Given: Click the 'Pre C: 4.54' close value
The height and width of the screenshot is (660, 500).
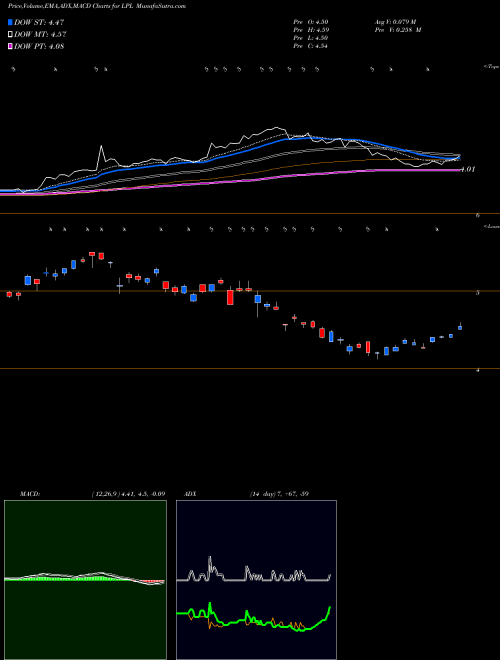Looking at the screenshot, I should click(311, 46).
